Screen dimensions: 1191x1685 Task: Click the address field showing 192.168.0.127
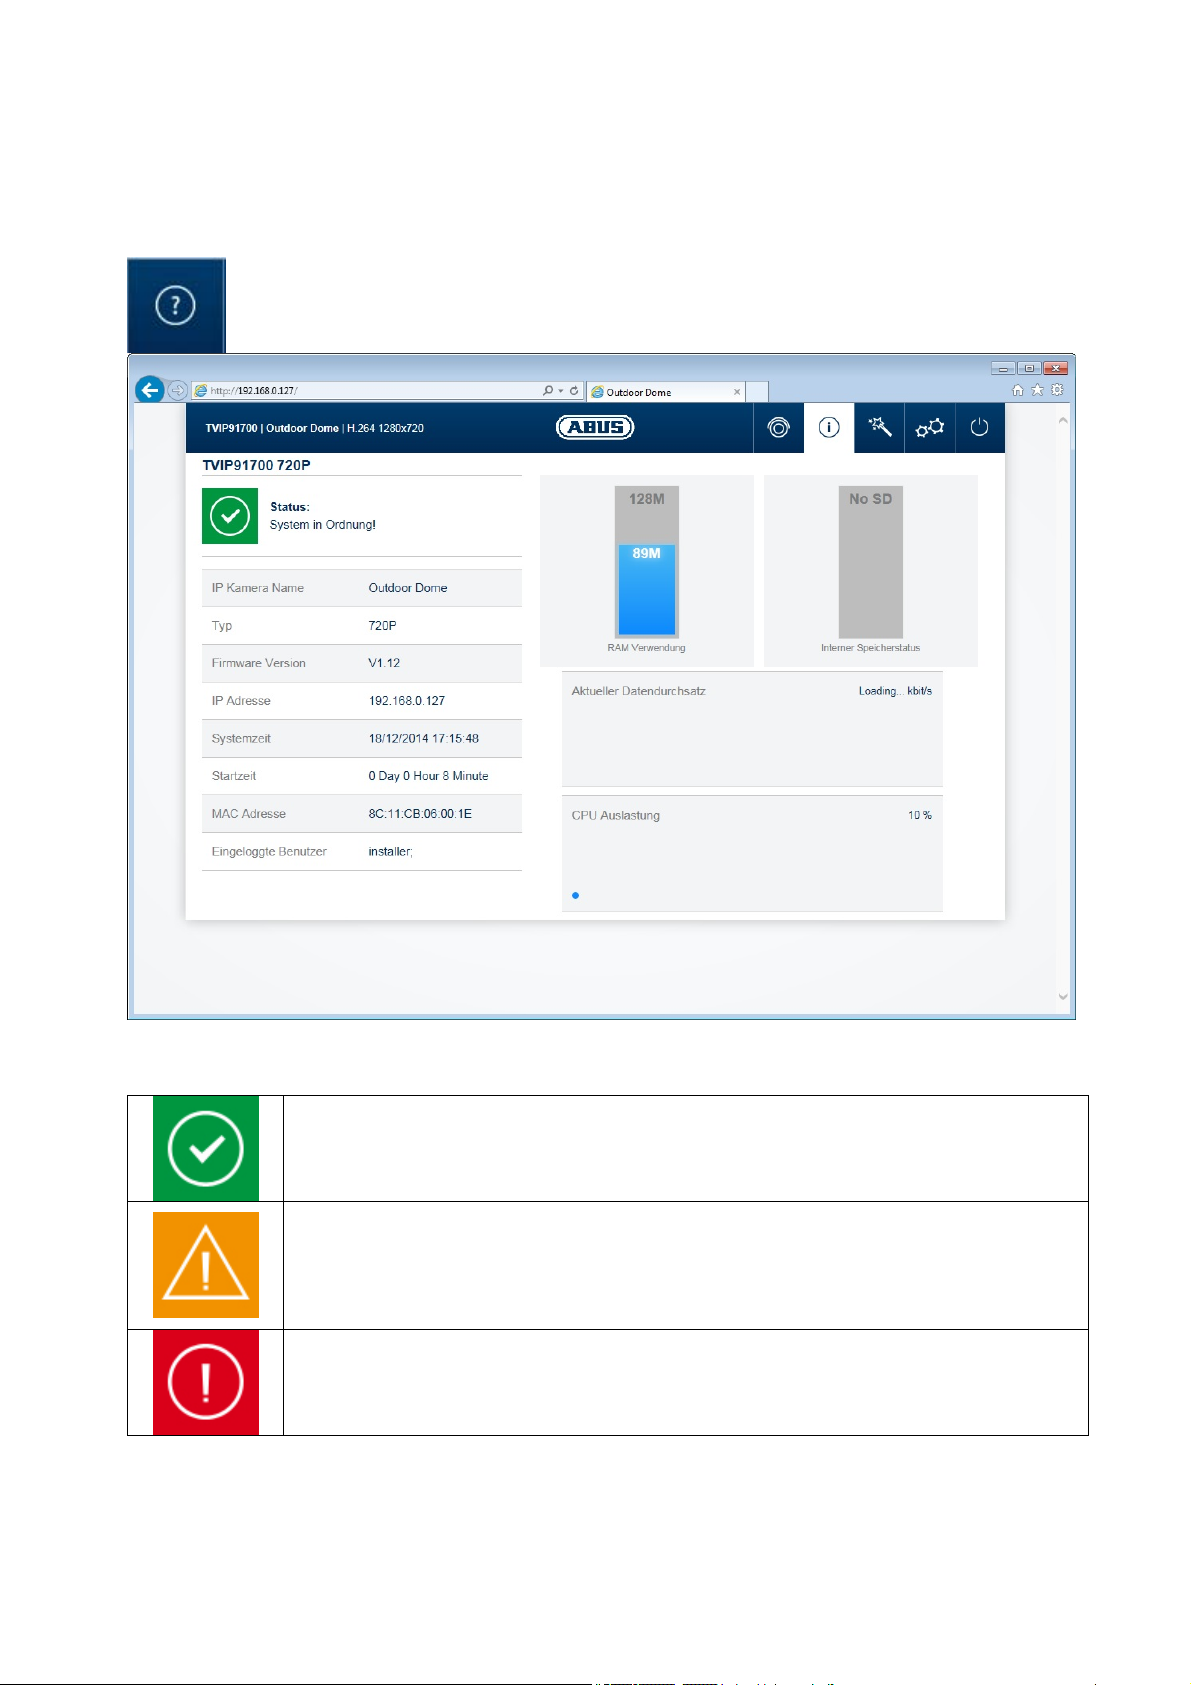(x=365, y=391)
